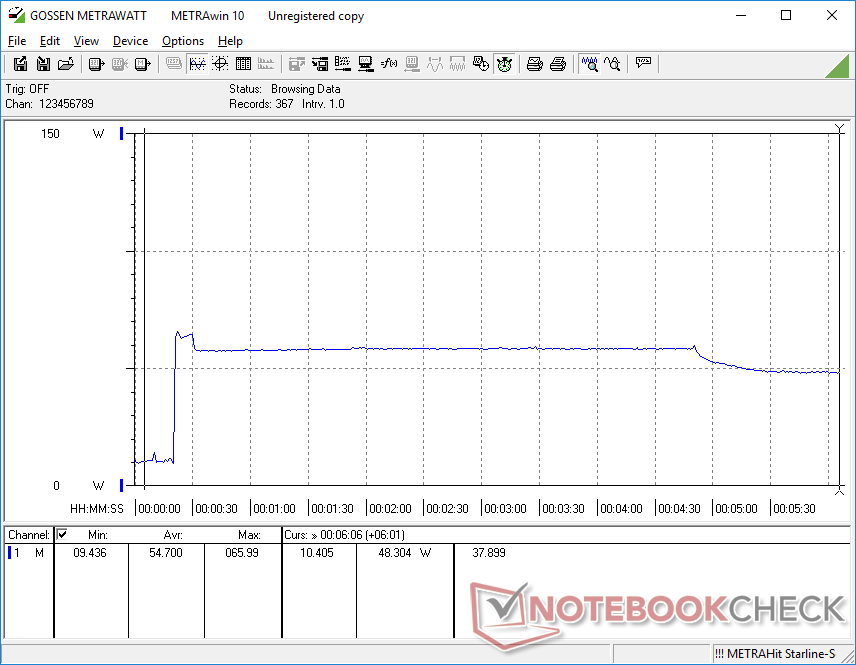856x665 pixels.
Task: Click the cursor value 48.304 W
Action: point(405,553)
